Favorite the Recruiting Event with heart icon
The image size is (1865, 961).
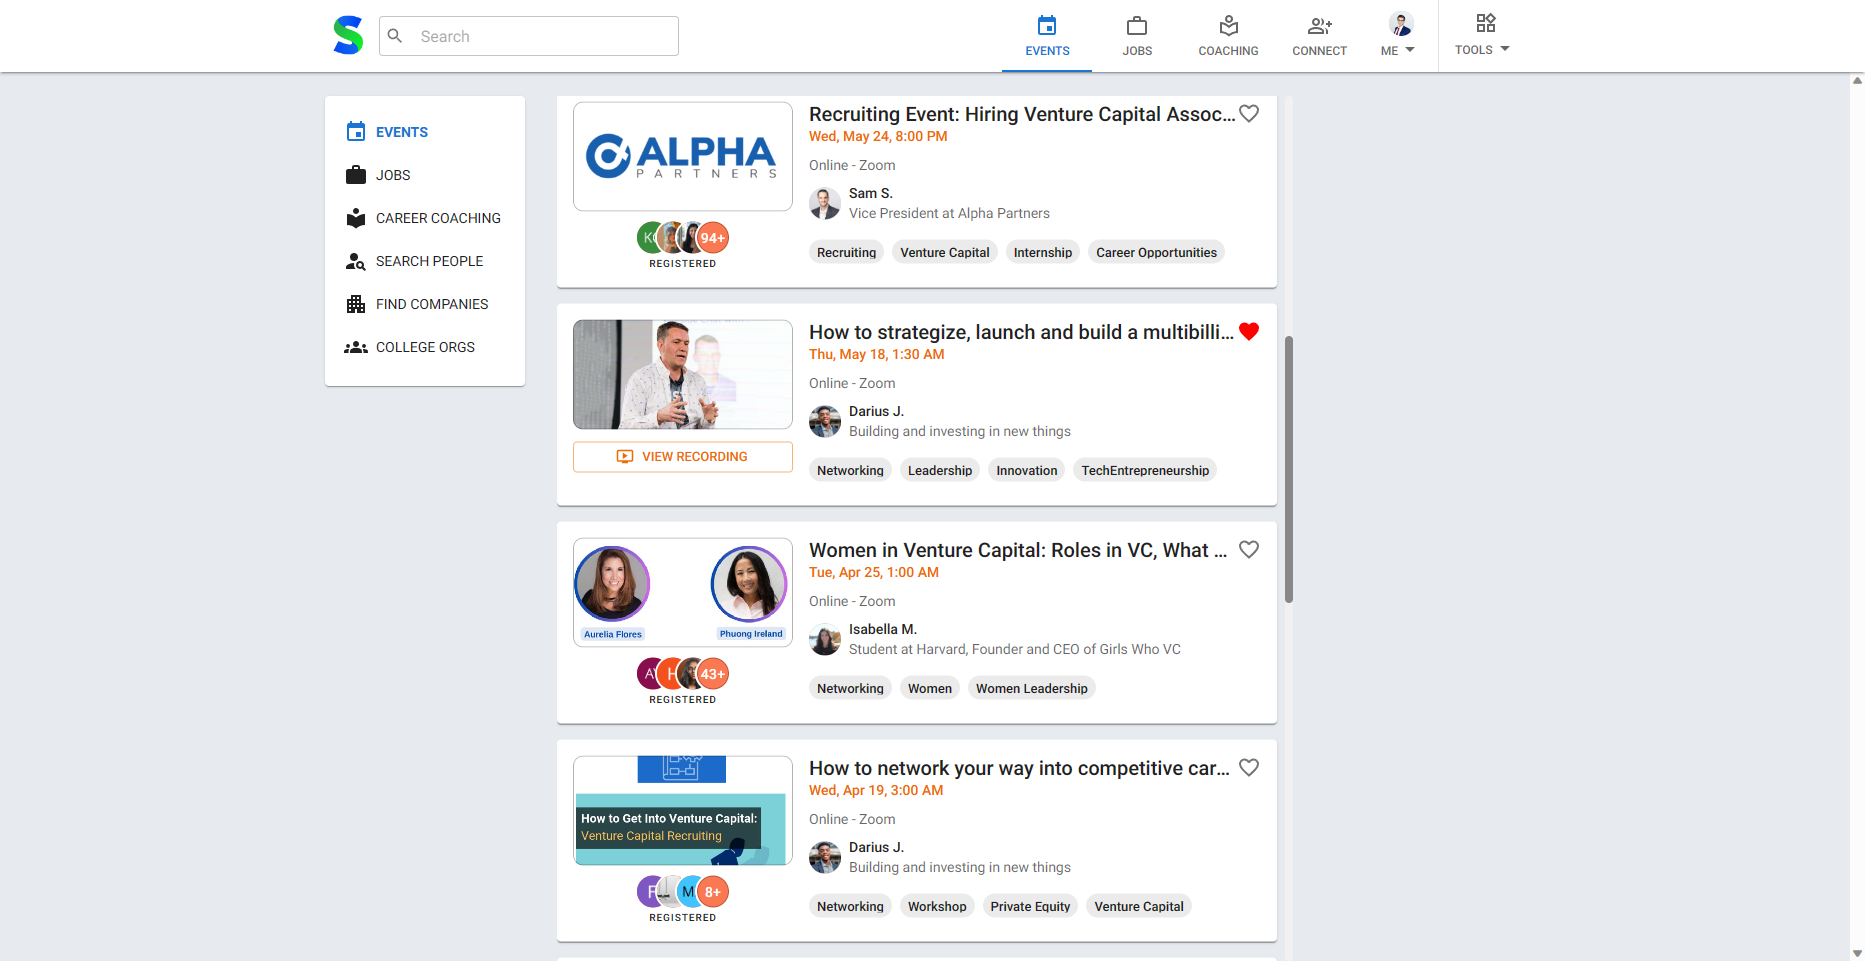point(1249,114)
